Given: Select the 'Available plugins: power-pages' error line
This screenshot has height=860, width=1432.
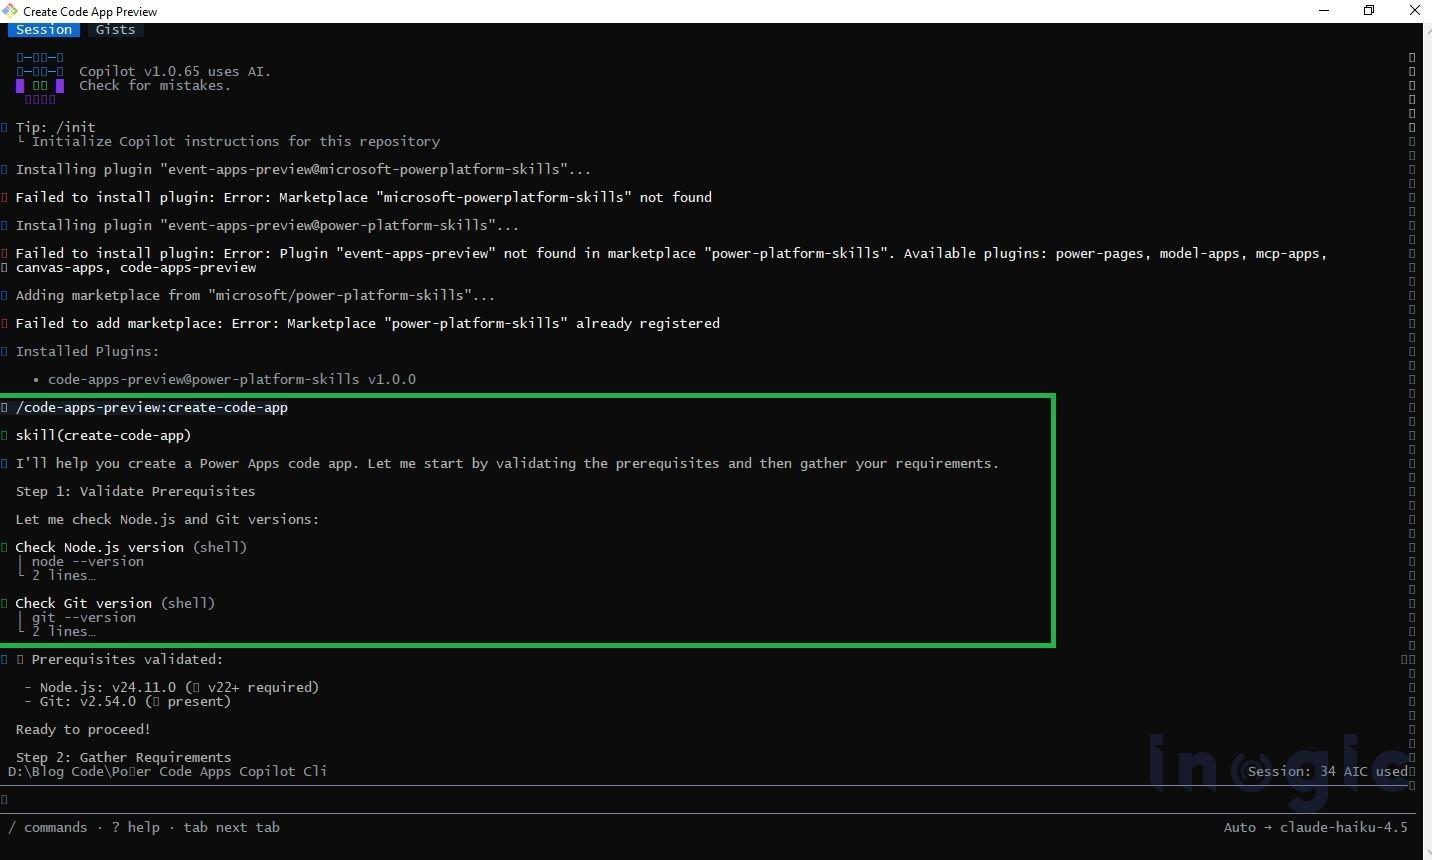Looking at the screenshot, I should point(671,260).
